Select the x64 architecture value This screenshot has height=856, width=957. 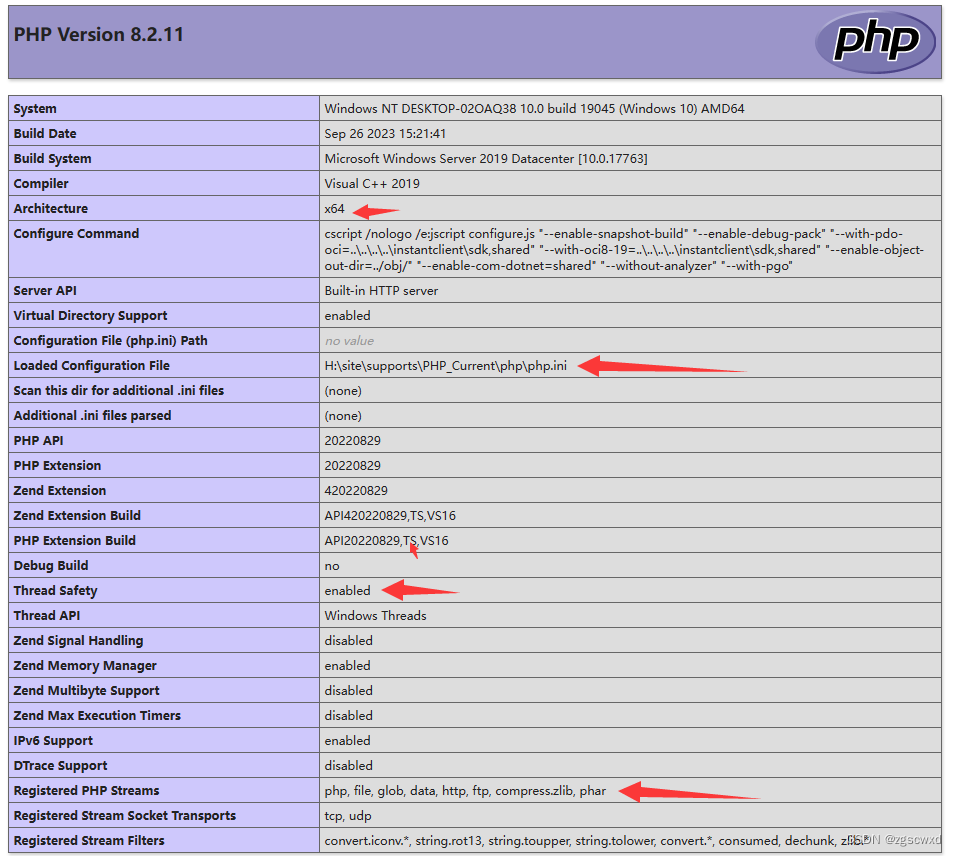(x=334, y=209)
